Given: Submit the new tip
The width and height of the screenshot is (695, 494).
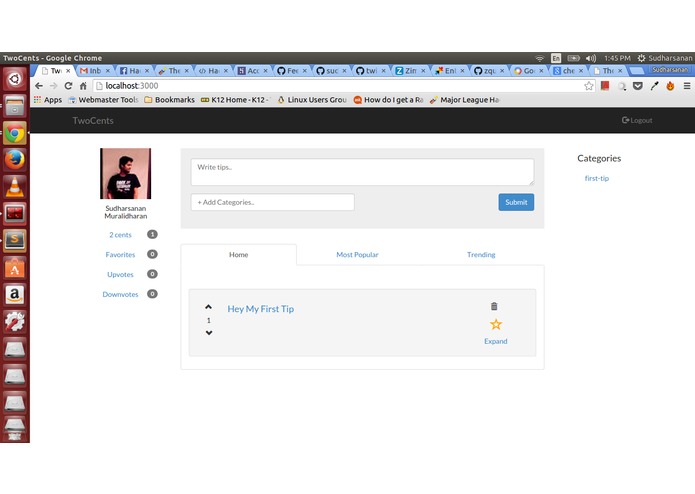Looking at the screenshot, I should (516, 202).
